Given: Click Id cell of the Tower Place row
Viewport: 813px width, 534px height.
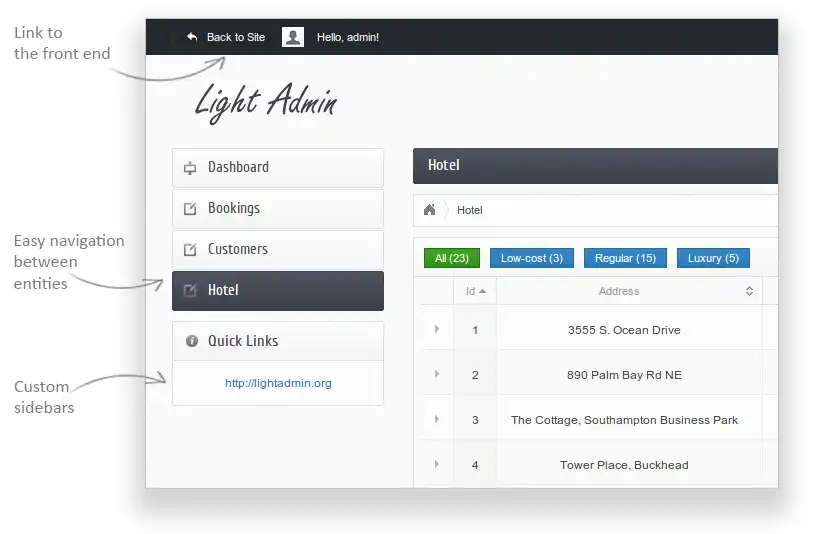Looking at the screenshot, I should 475,463.
